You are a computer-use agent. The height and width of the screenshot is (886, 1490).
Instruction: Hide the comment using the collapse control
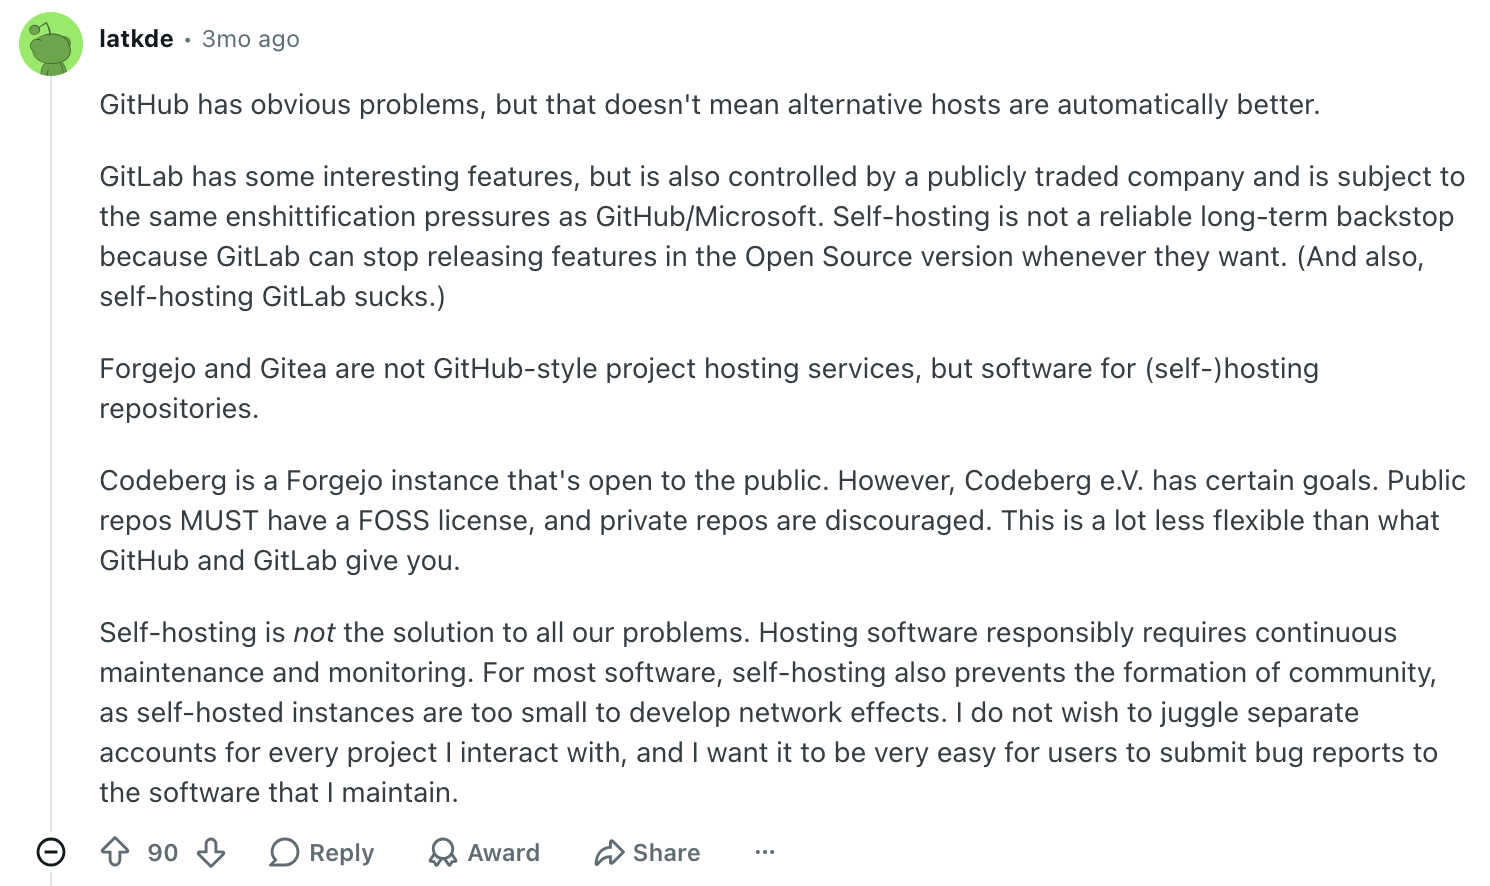point(50,852)
